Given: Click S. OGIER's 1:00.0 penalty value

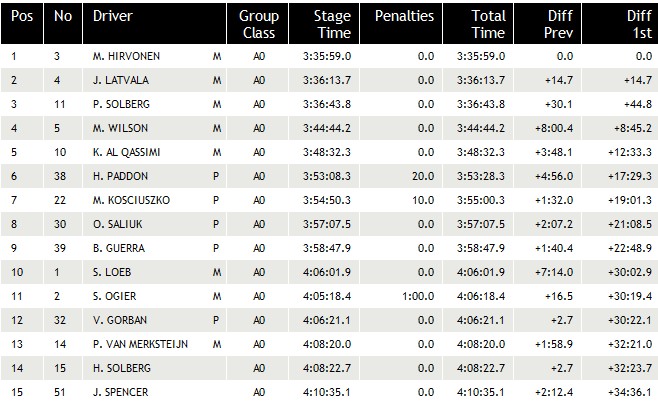Looking at the screenshot, I should 418,296.
